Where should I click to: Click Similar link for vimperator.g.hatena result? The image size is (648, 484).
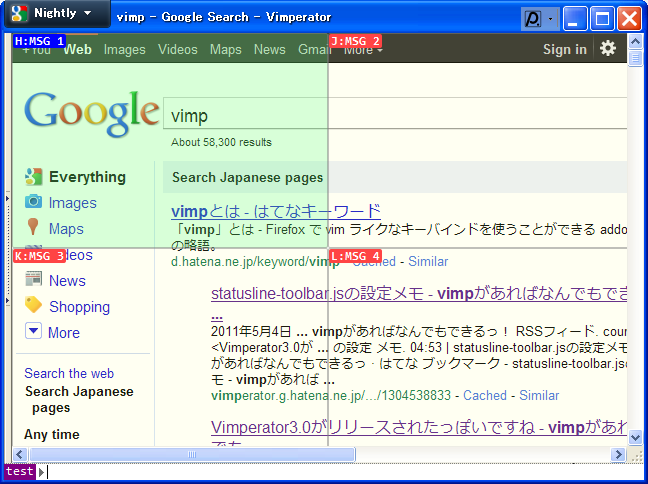point(539,396)
